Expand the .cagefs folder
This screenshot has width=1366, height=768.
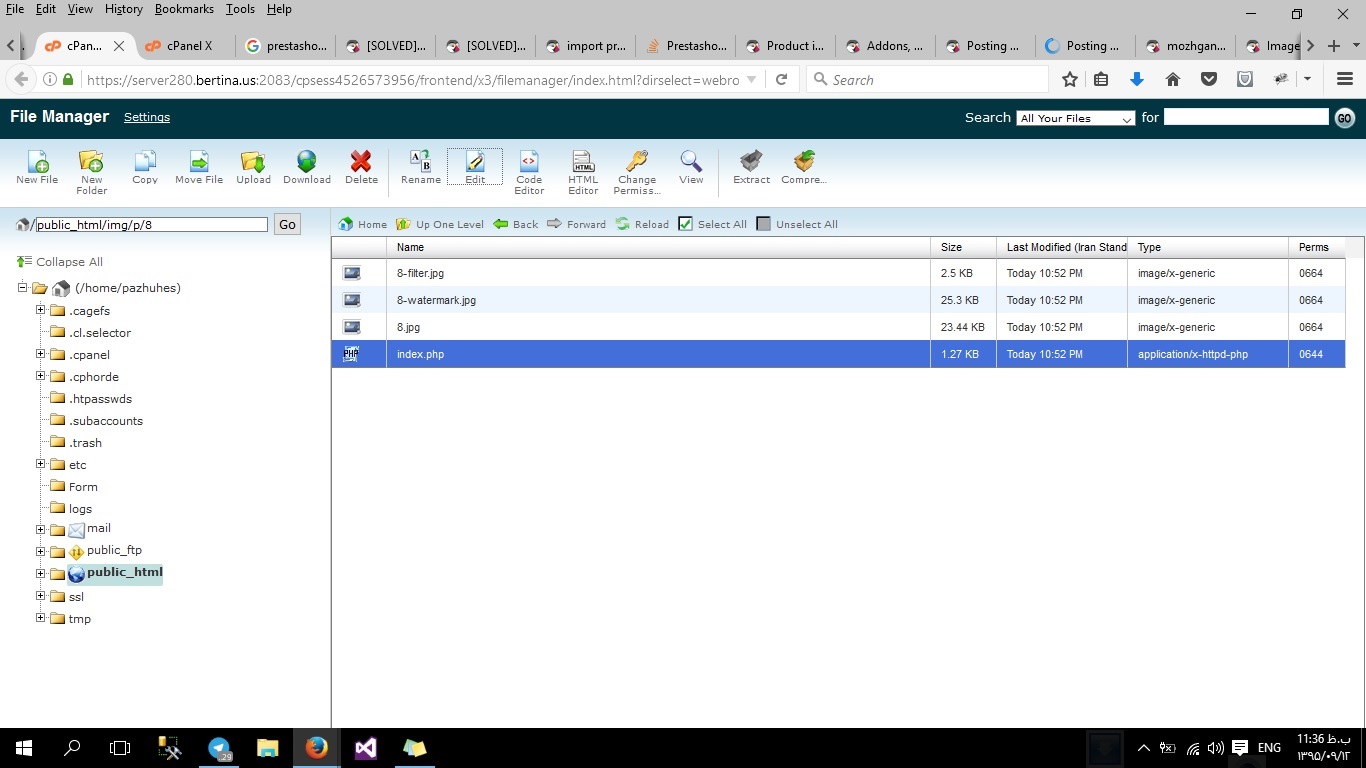point(41,310)
